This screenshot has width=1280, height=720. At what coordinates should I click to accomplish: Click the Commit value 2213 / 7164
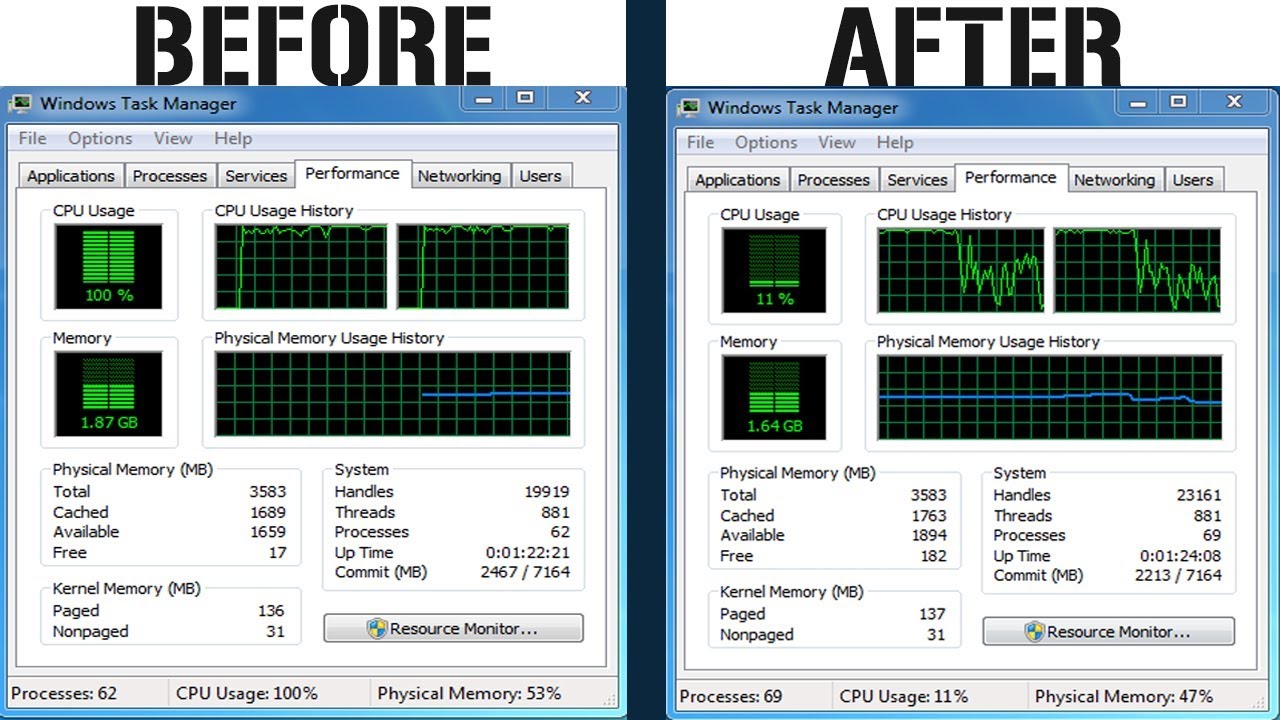1178,576
